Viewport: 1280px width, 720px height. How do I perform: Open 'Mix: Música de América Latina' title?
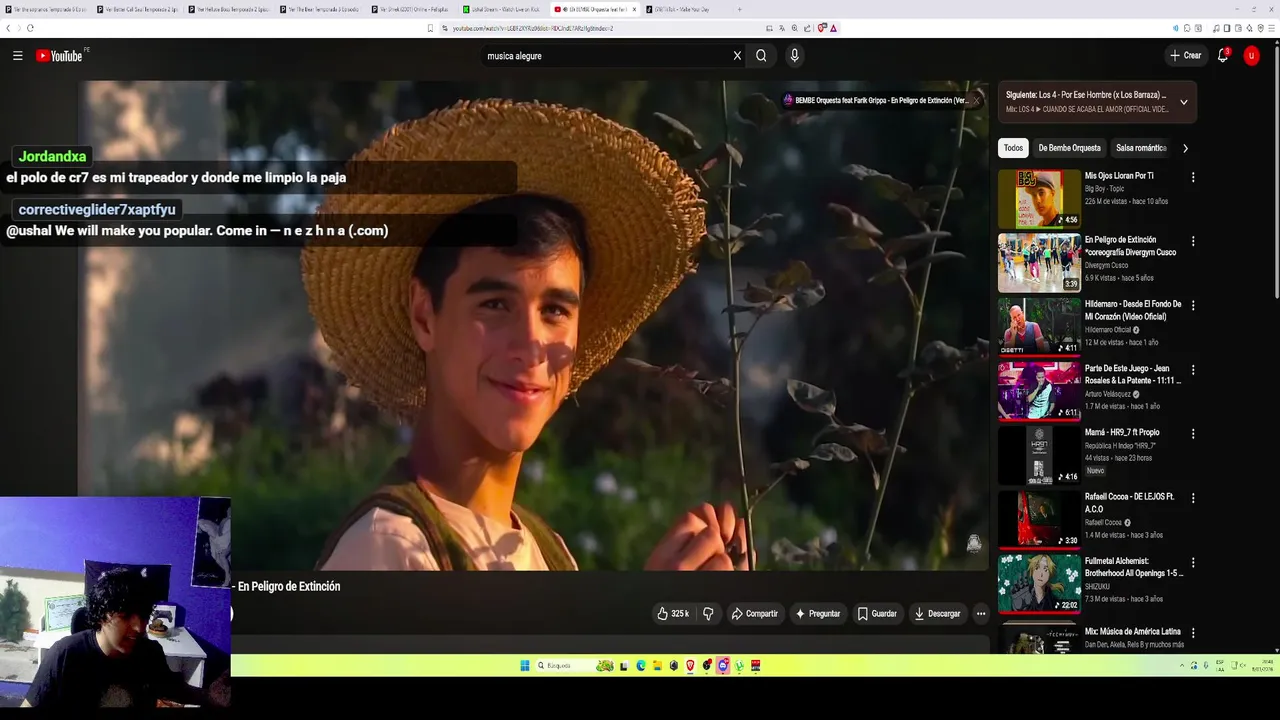[1133, 631]
